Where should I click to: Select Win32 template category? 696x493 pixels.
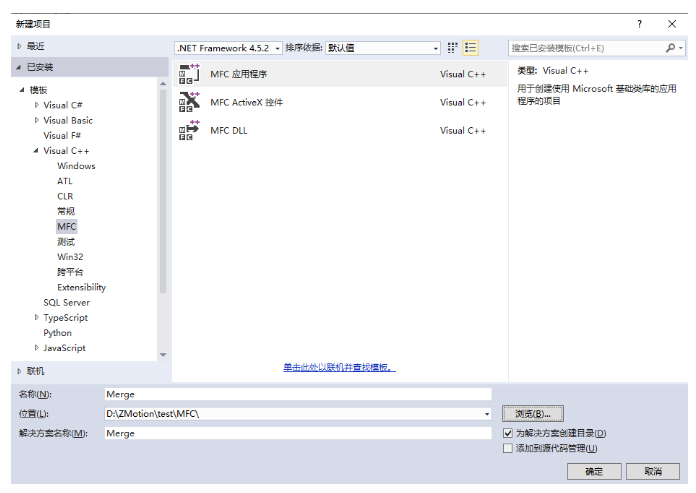(x=70, y=257)
